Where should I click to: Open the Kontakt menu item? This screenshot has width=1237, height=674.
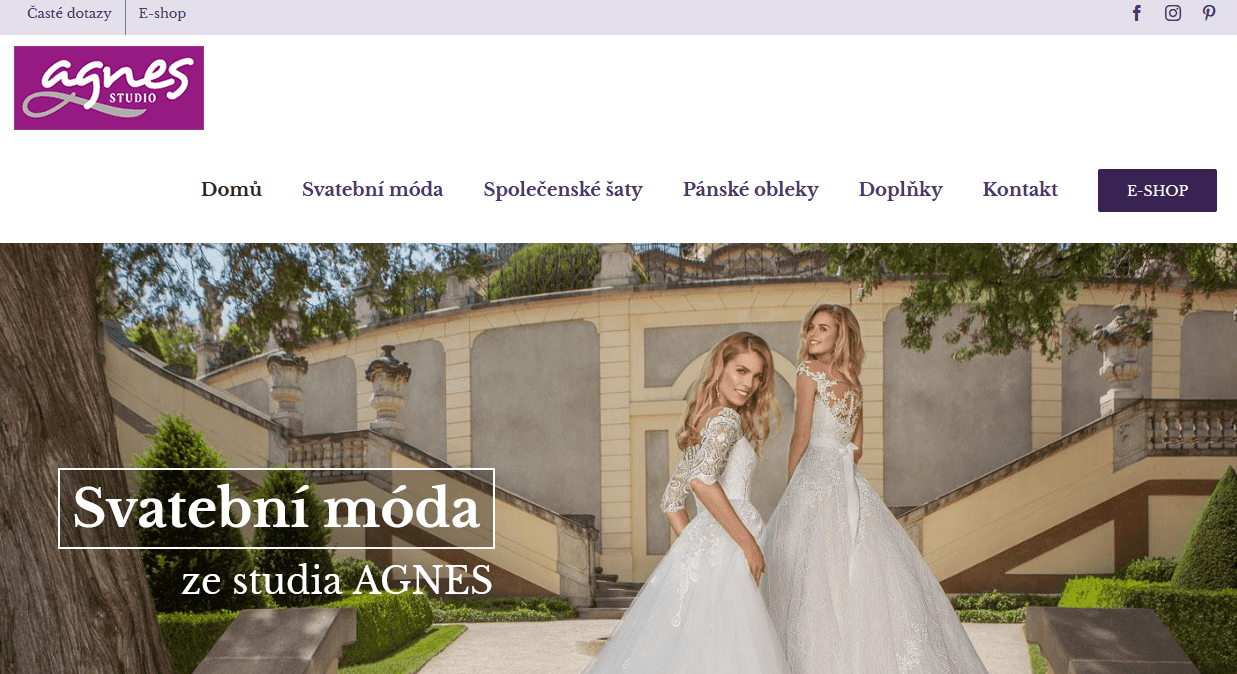1020,189
